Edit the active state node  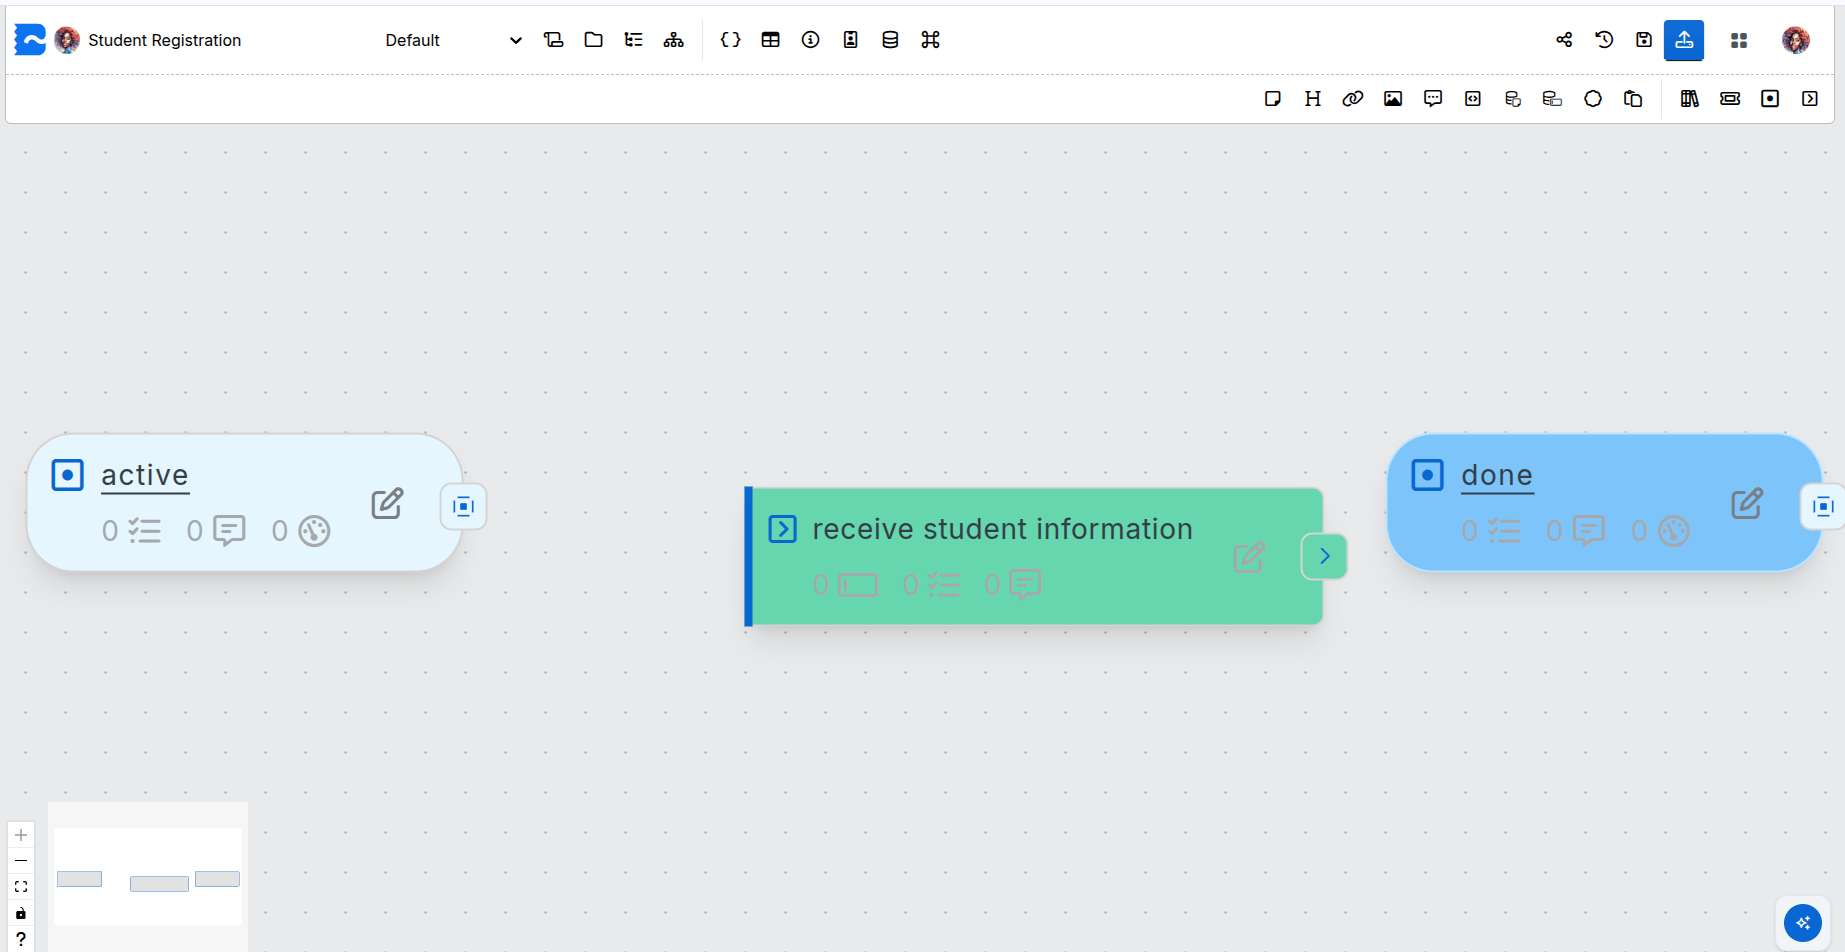[x=387, y=503]
